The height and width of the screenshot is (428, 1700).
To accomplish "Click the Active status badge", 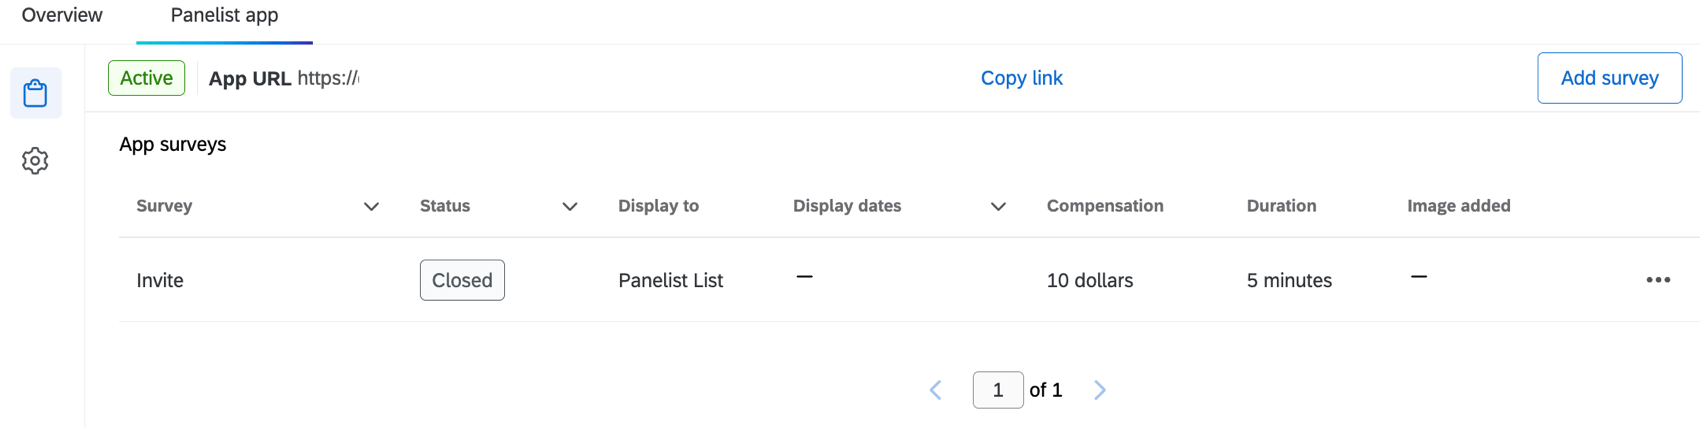I will coord(146,78).
